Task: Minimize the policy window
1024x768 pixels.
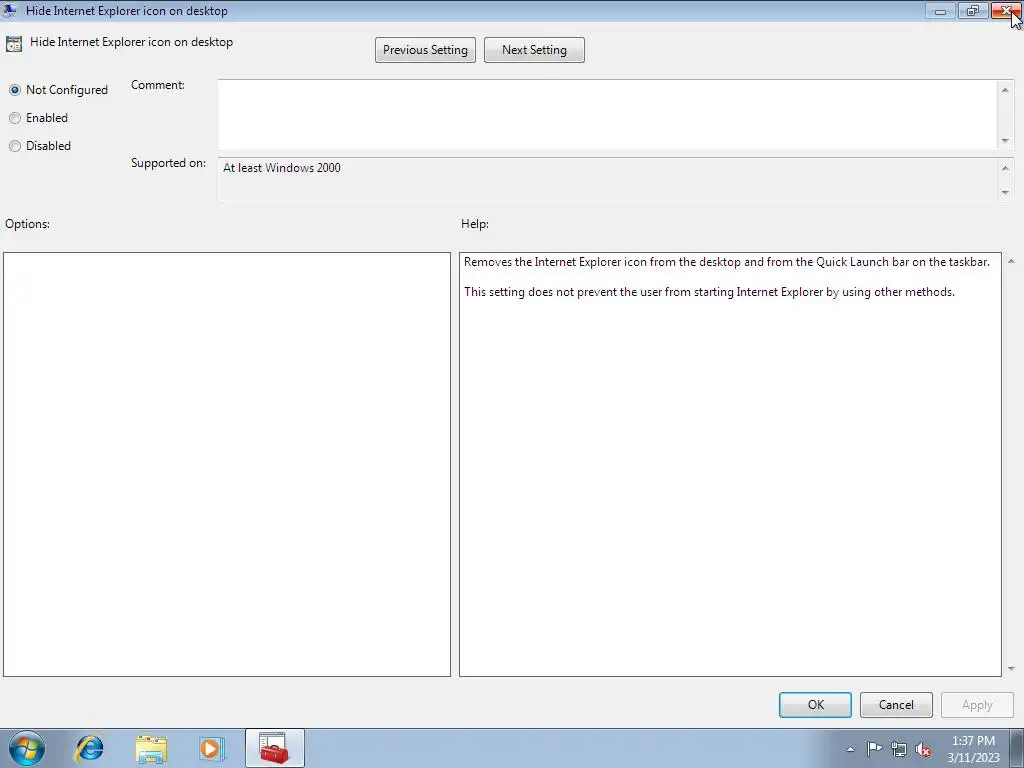Action: 940,11
